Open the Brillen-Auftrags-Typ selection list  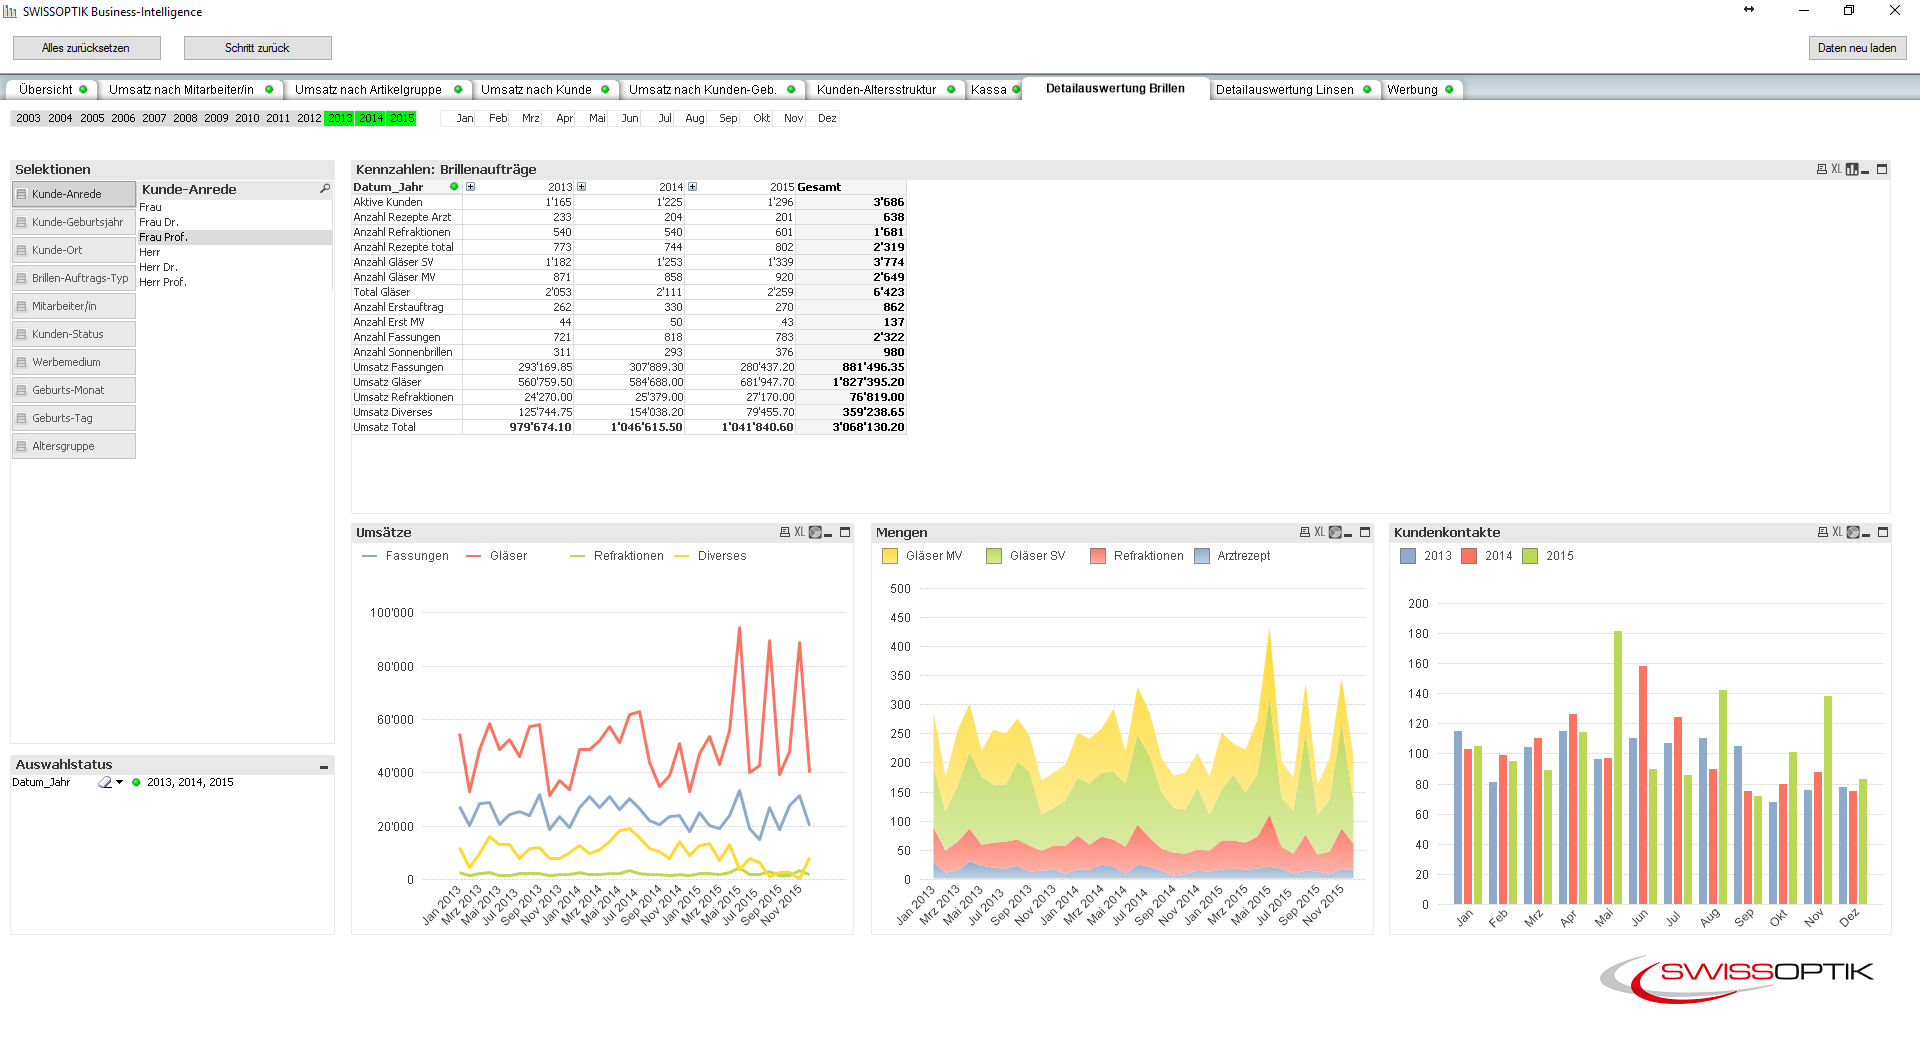pos(74,278)
